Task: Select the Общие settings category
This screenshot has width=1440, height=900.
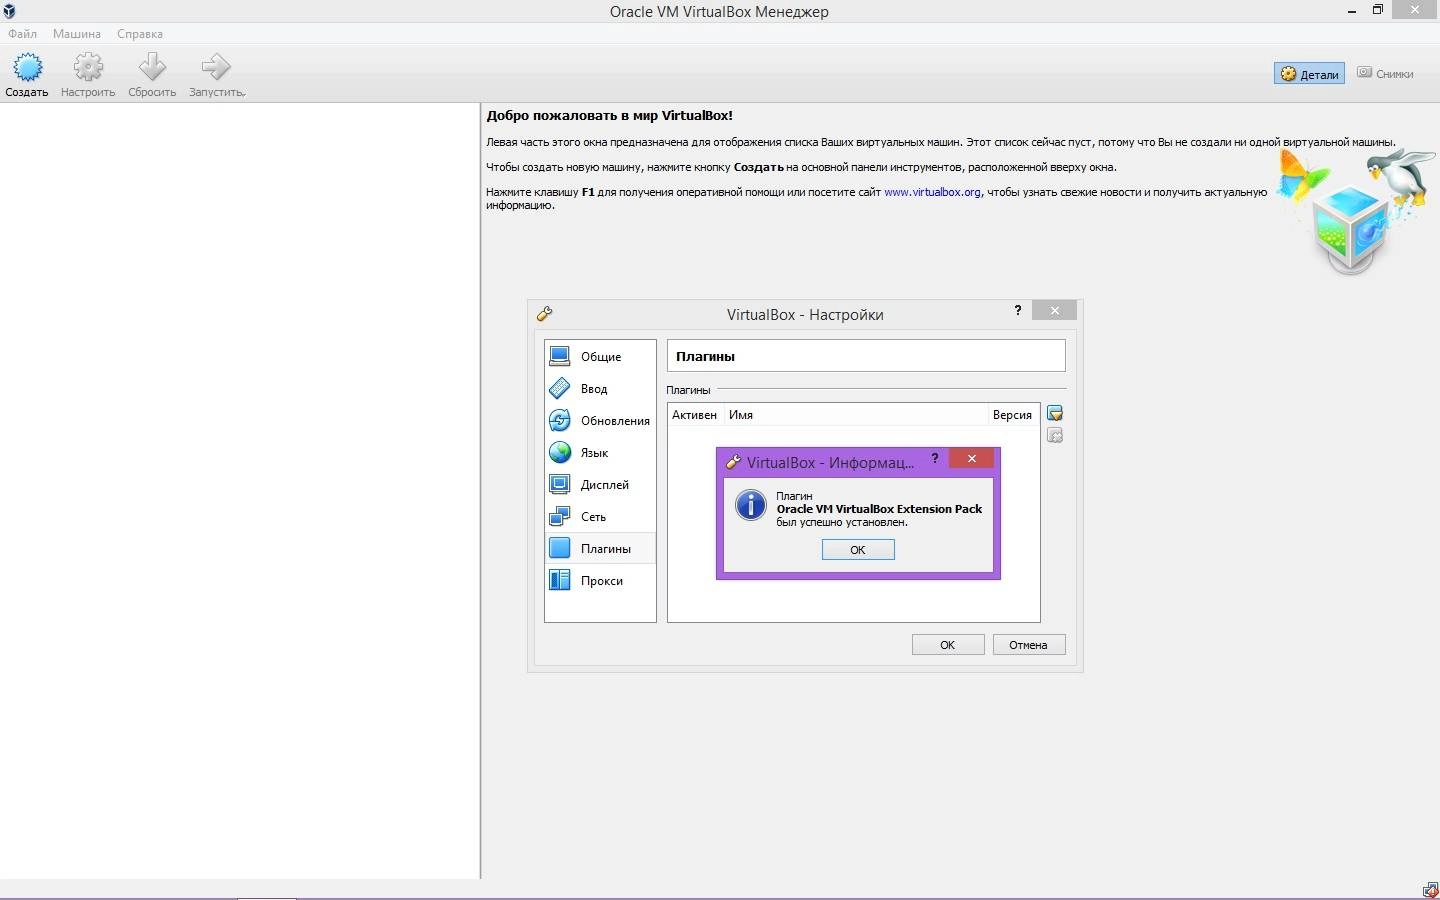Action: [600, 357]
